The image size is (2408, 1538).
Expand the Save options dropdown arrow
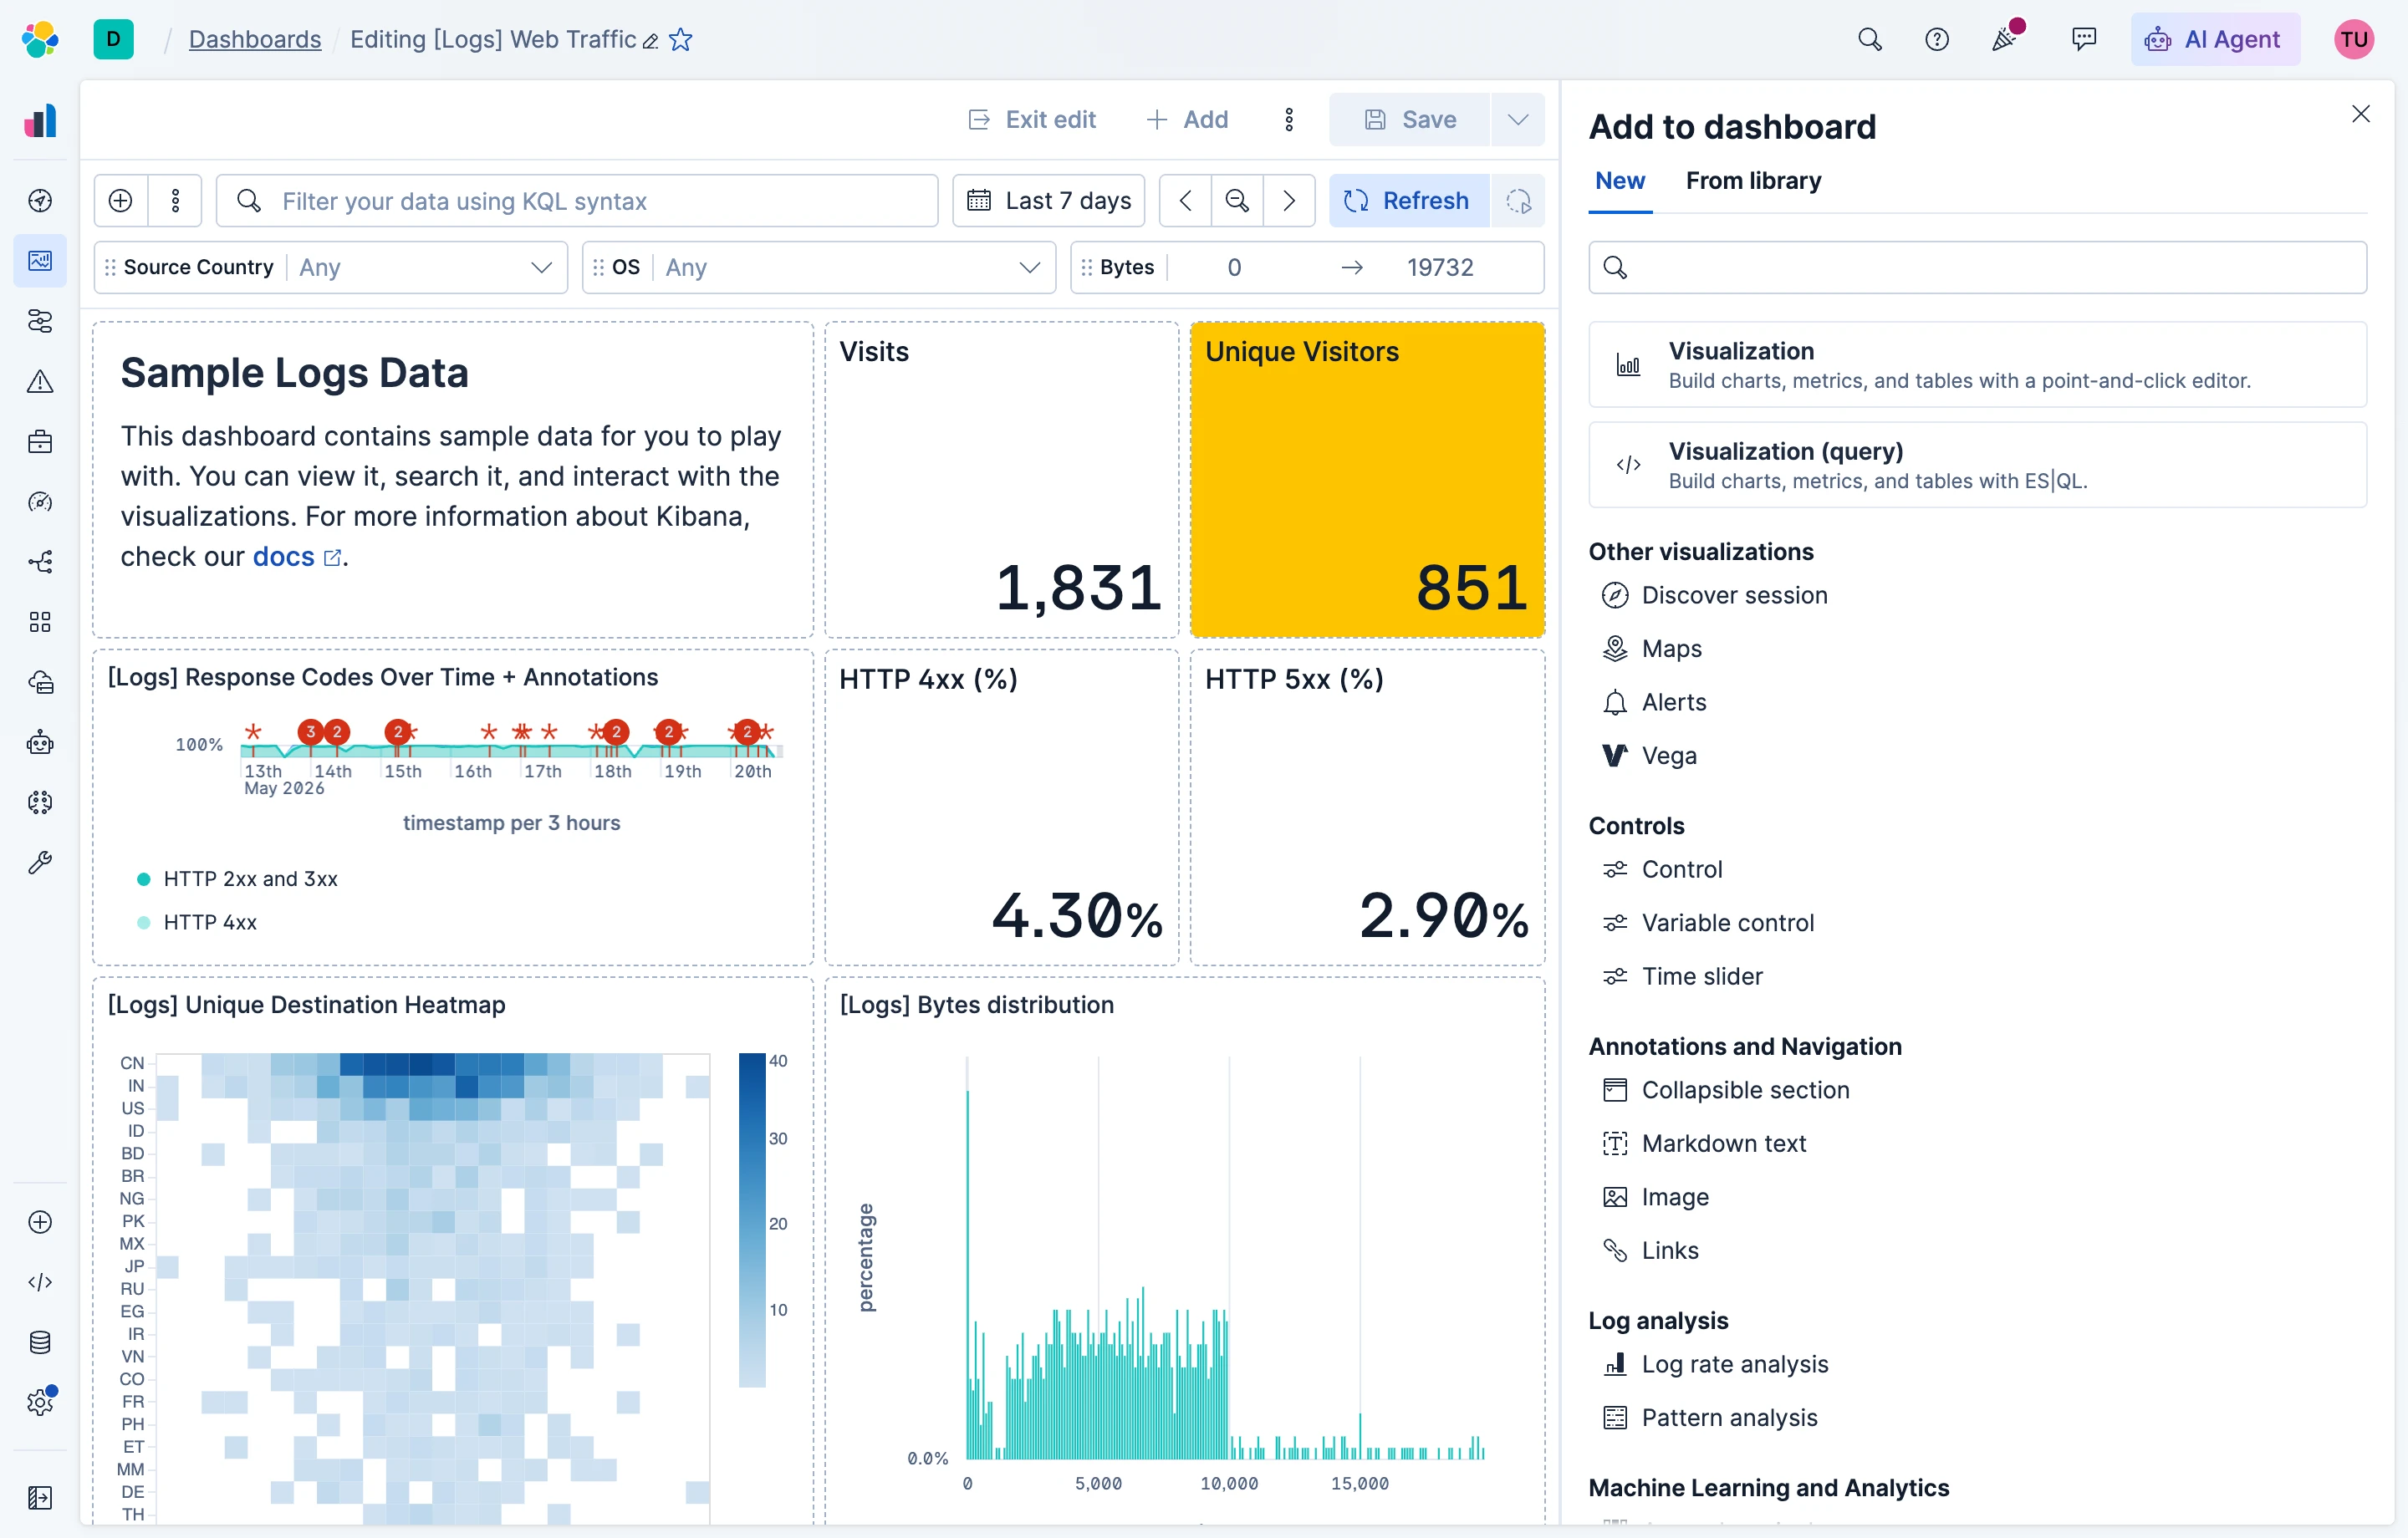point(1518,120)
